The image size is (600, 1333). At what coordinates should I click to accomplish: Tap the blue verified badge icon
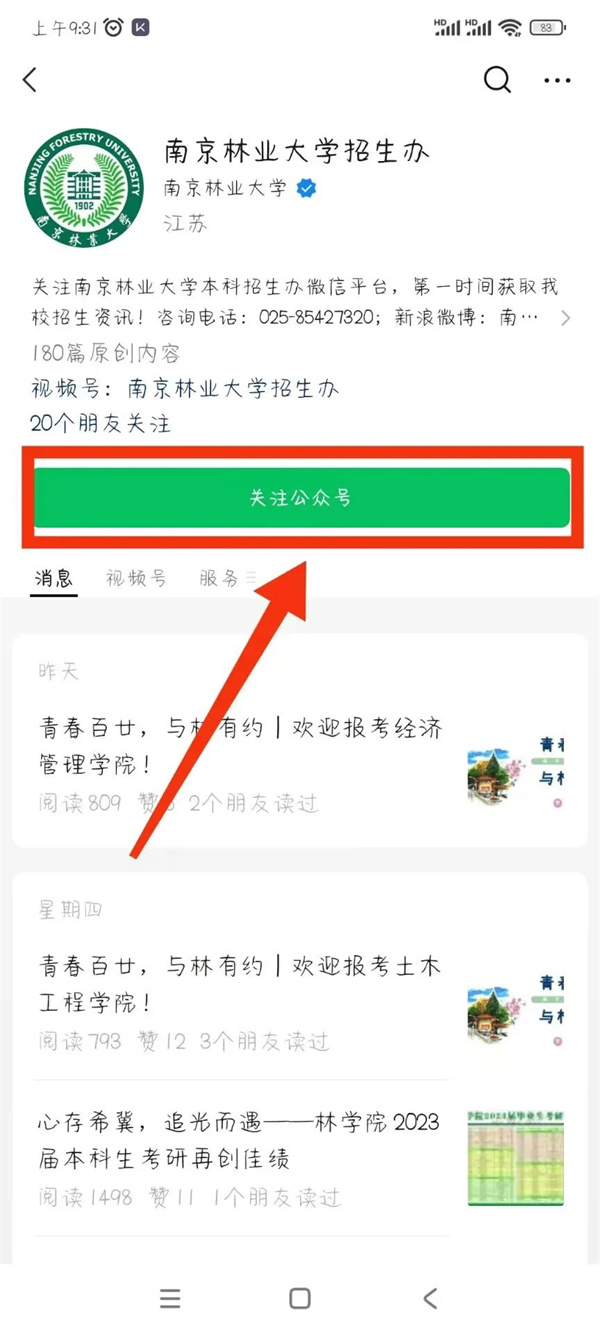pyautogui.click(x=306, y=188)
